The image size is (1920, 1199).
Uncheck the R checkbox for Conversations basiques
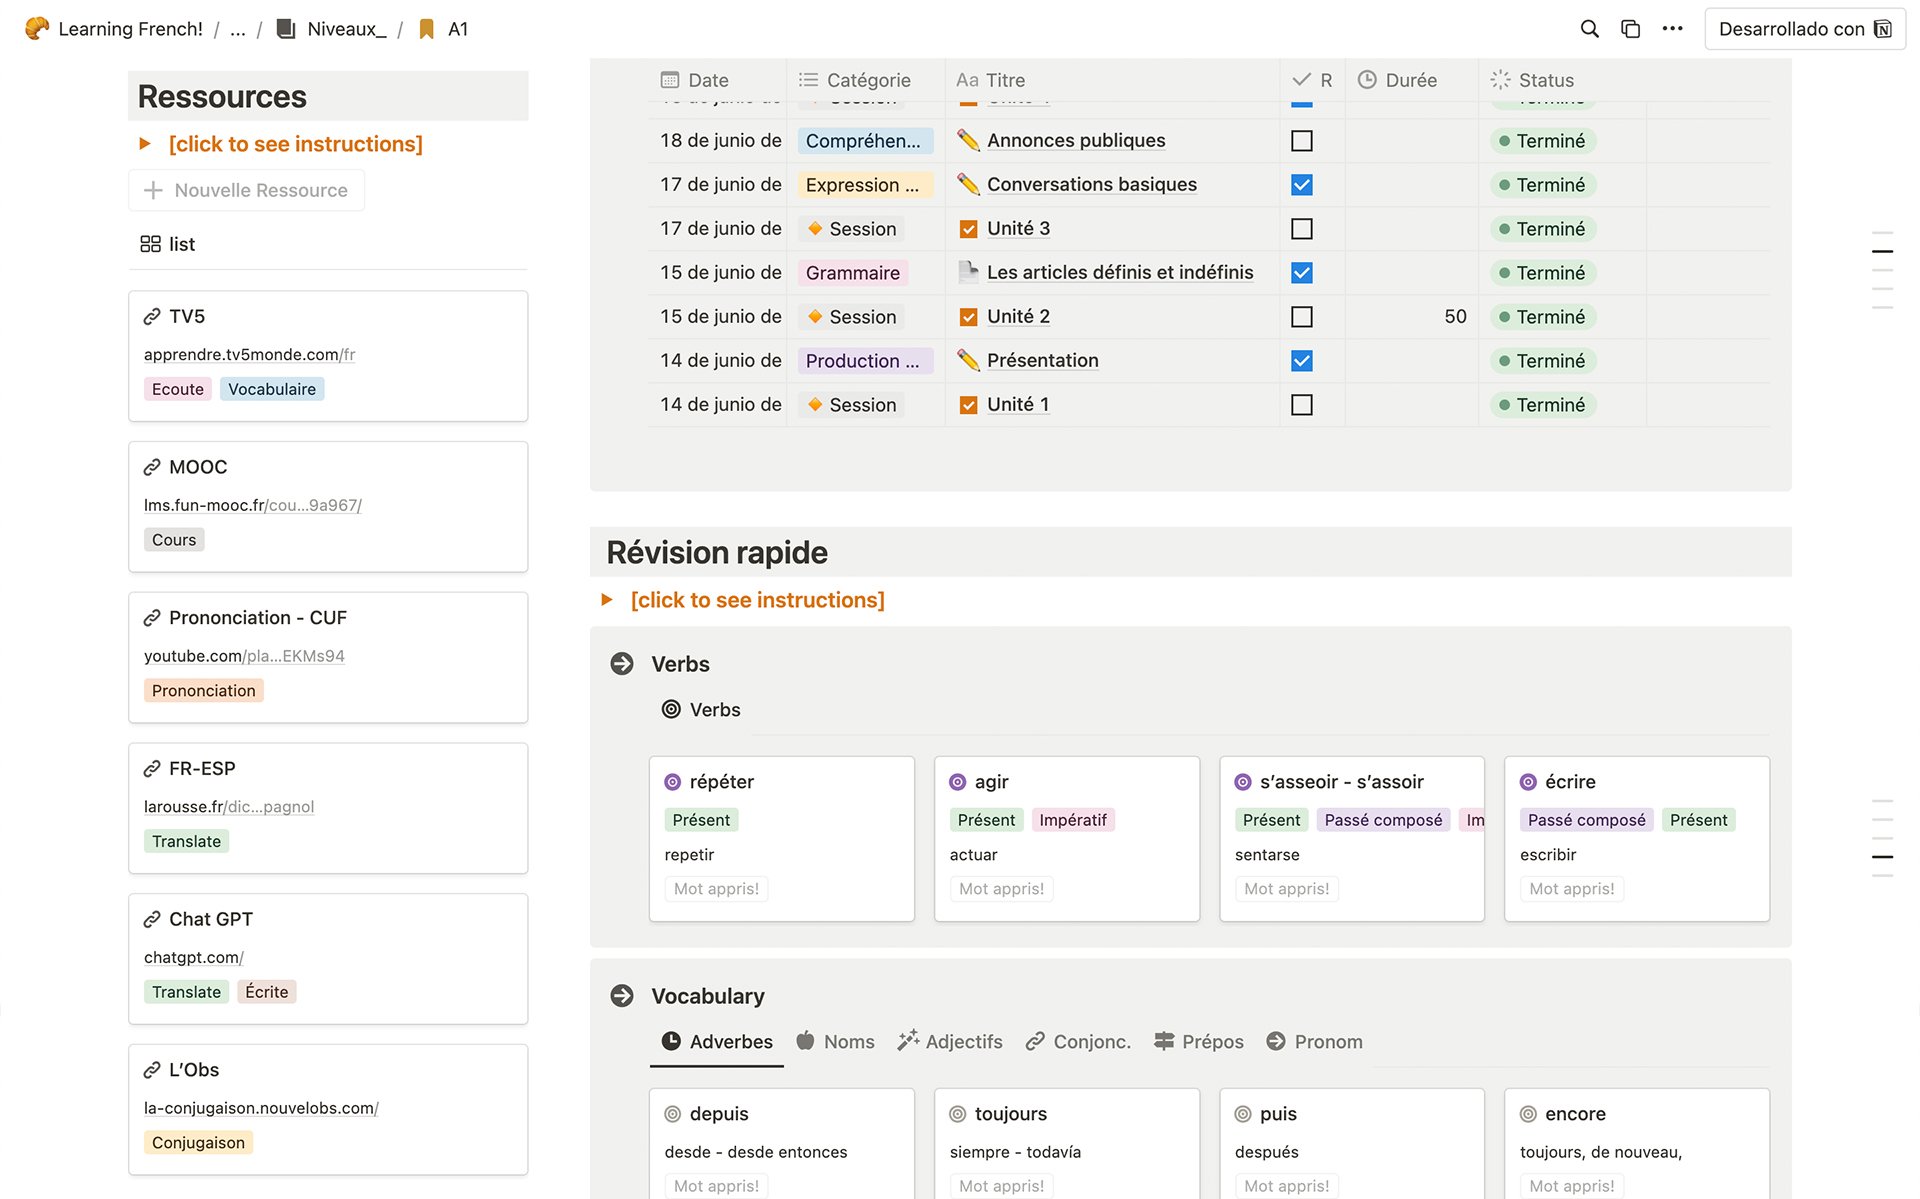click(1301, 184)
